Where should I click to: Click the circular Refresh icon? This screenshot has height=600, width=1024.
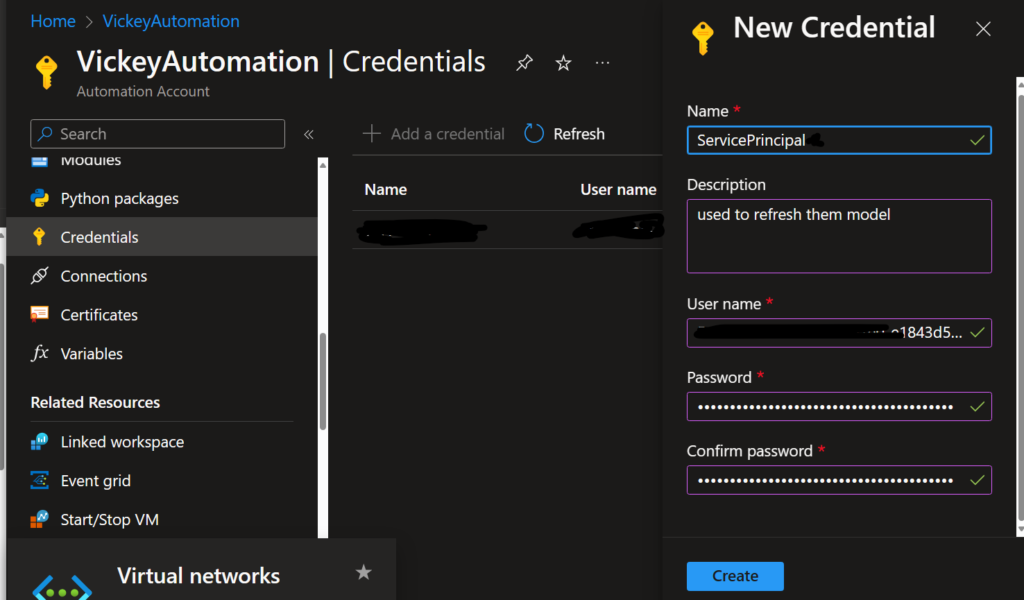pyautogui.click(x=534, y=134)
